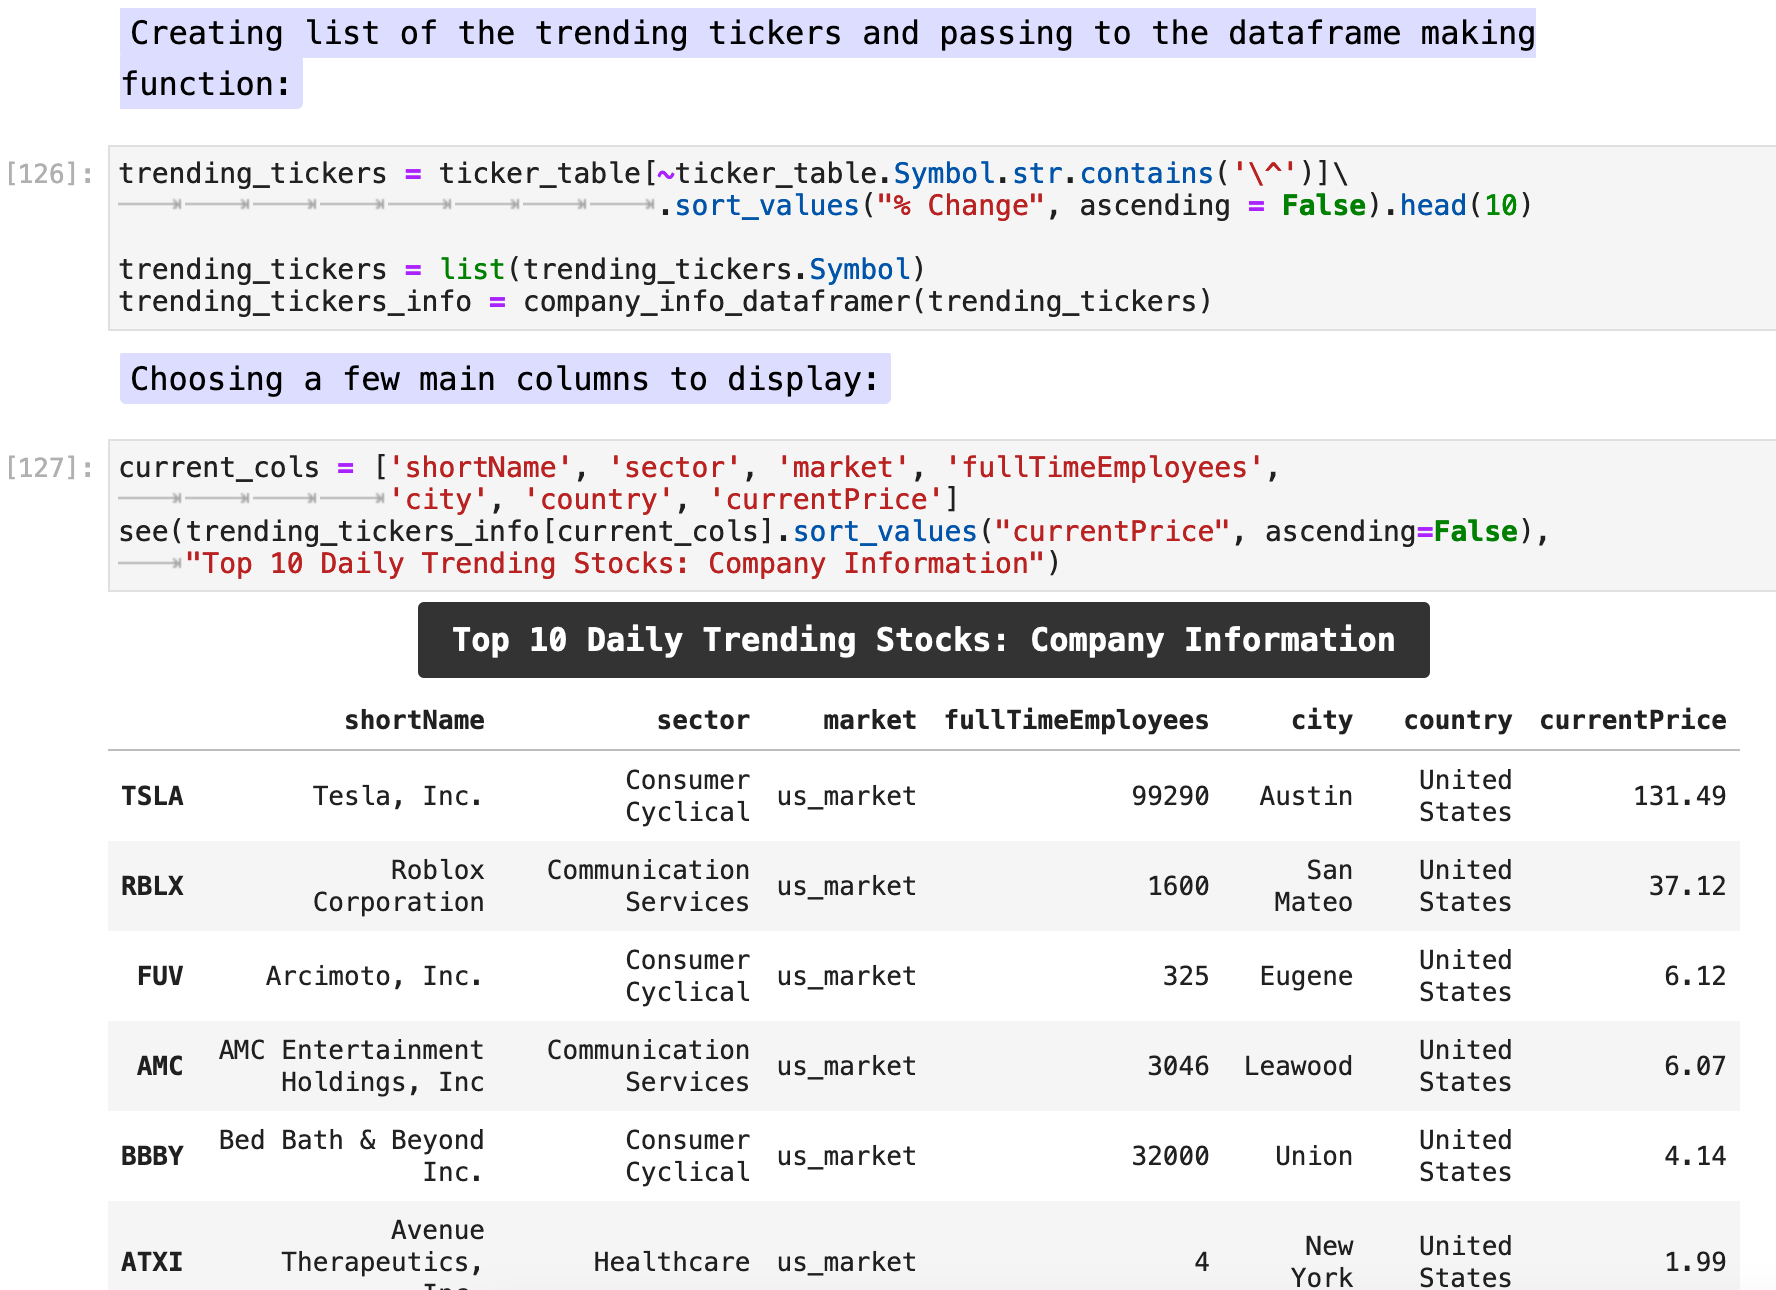Click table title 'Top 10 Daily Trending Stocks: Company Information'

[x=923, y=640]
